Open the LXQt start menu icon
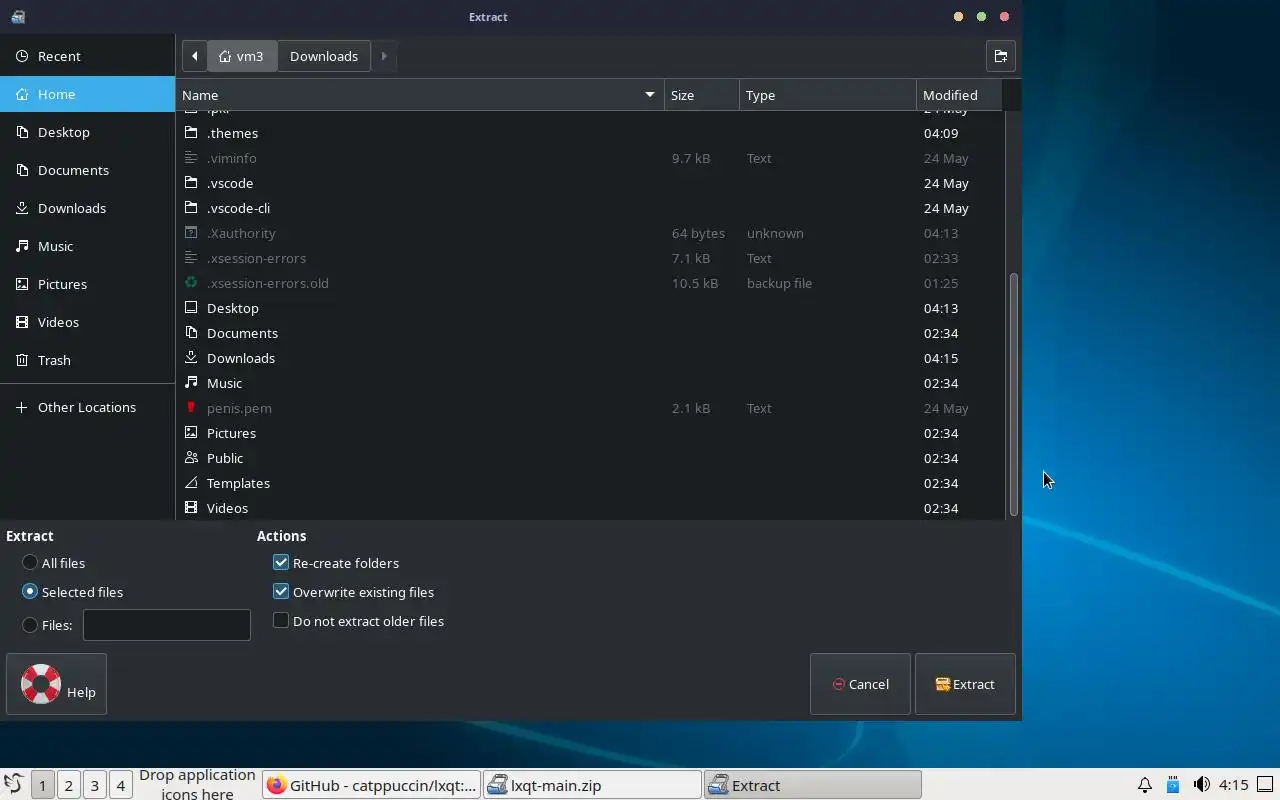The image size is (1280, 800). pyautogui.click(x=13, y=785)
